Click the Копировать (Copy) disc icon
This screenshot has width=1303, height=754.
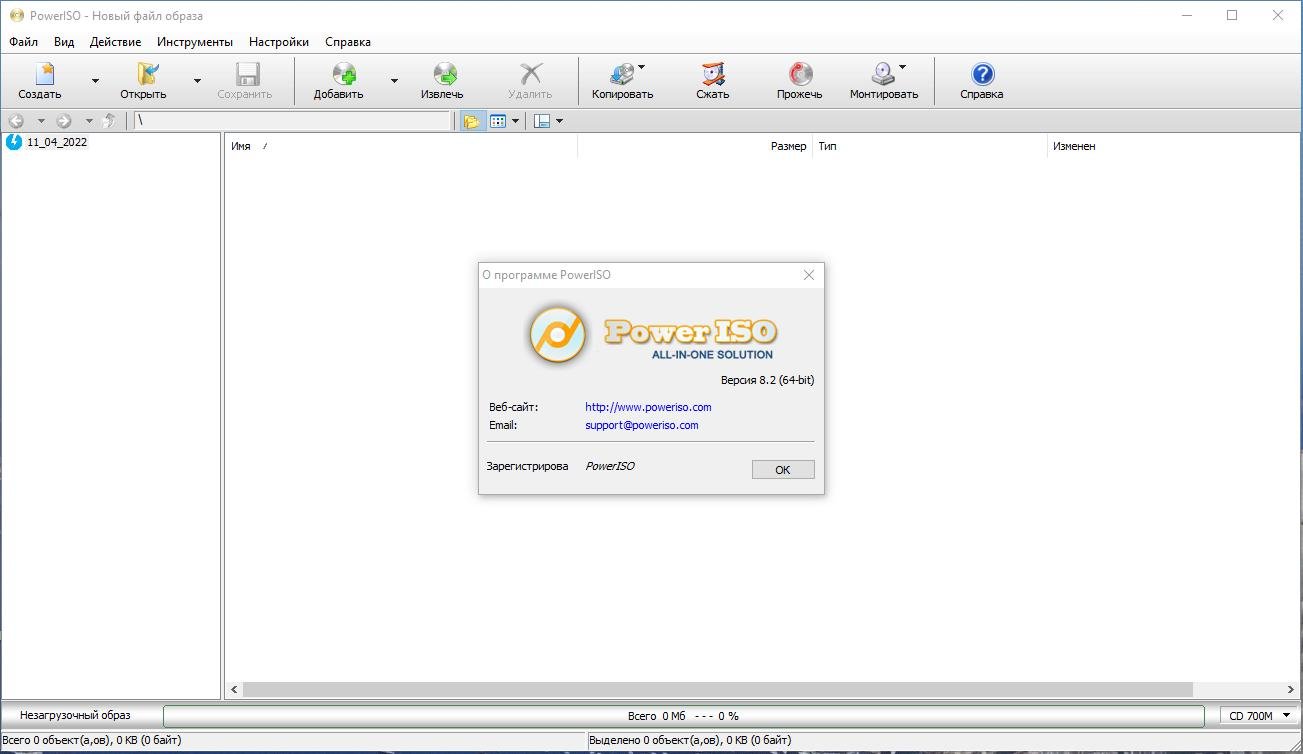point(622,74)
